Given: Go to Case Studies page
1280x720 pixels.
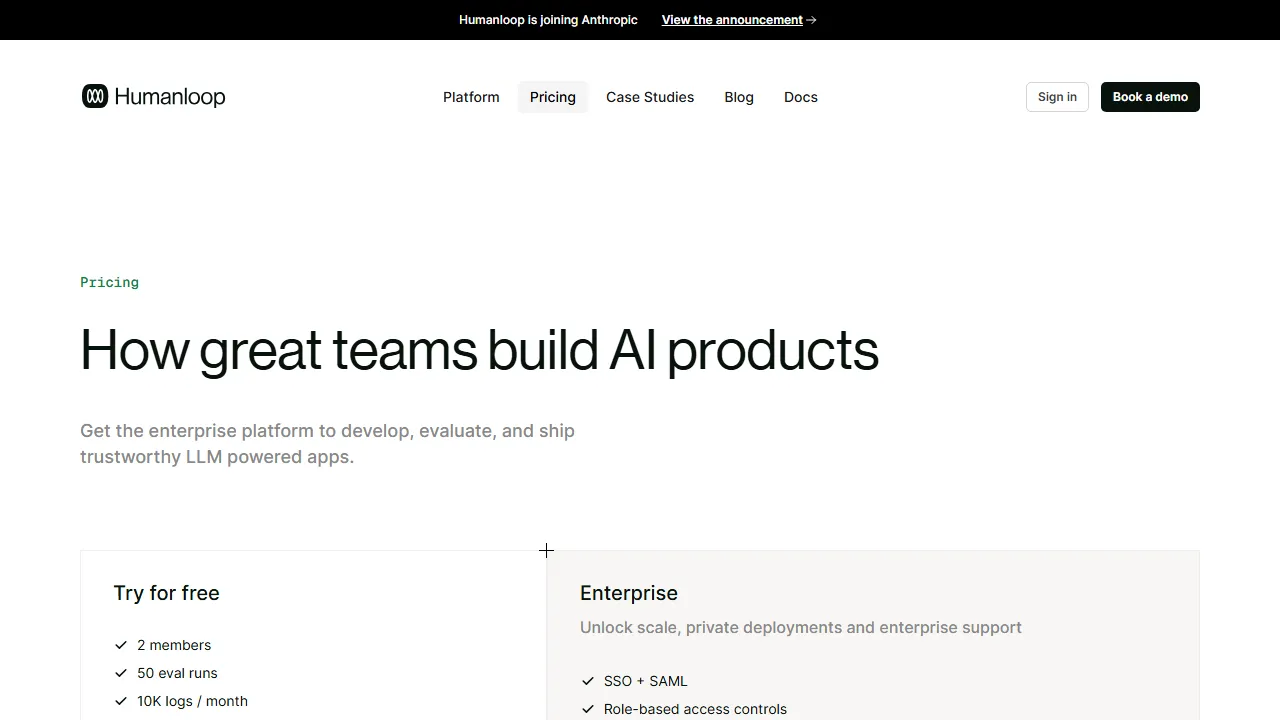Looking at the screenshot, I should pyautogui.click(x=650, y=97).
